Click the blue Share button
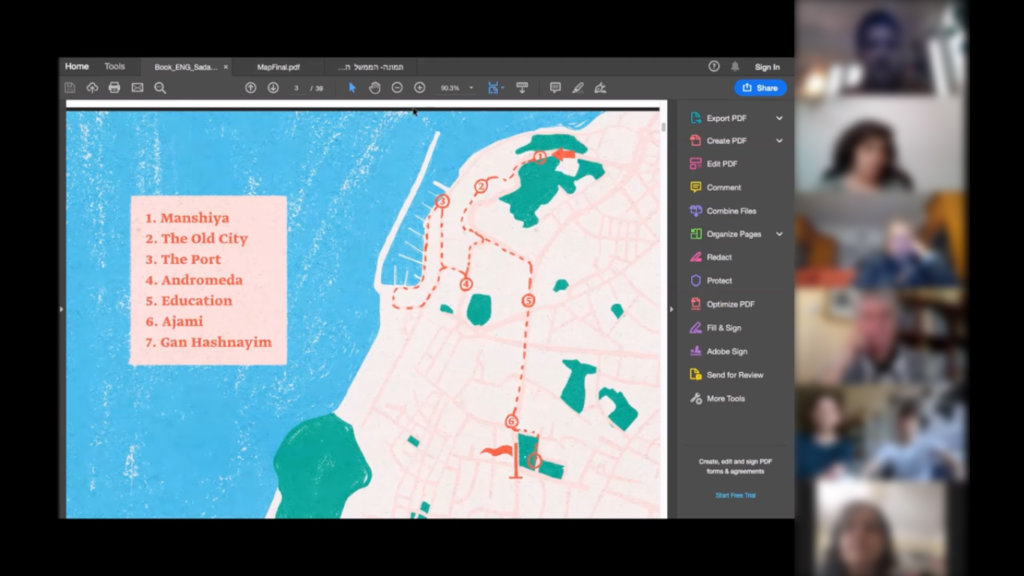The image size is (1024, 576). click(x=760, y=88)
